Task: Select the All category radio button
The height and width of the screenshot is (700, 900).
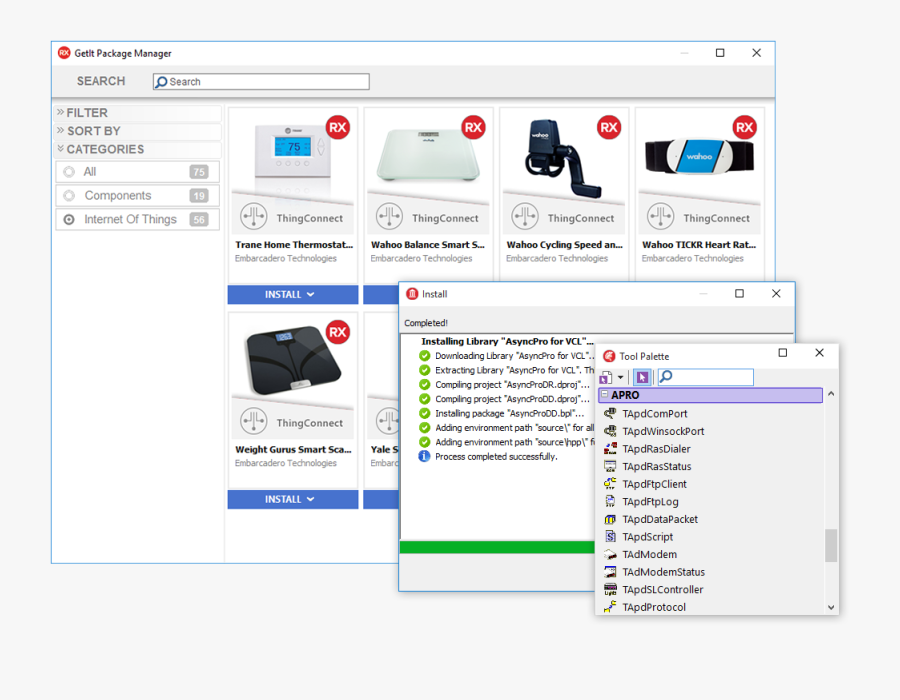Action: (x=69, y=172)
